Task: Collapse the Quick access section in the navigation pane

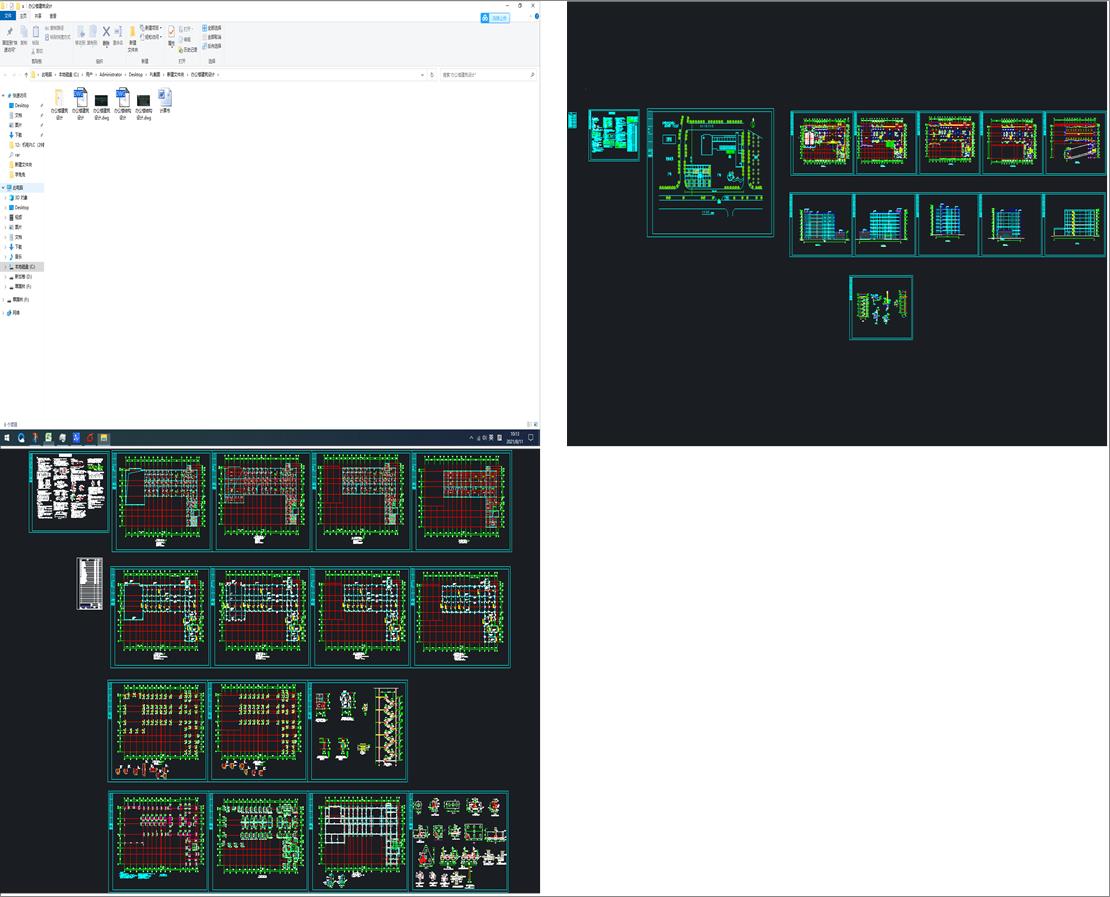Action: coord(3,96)
